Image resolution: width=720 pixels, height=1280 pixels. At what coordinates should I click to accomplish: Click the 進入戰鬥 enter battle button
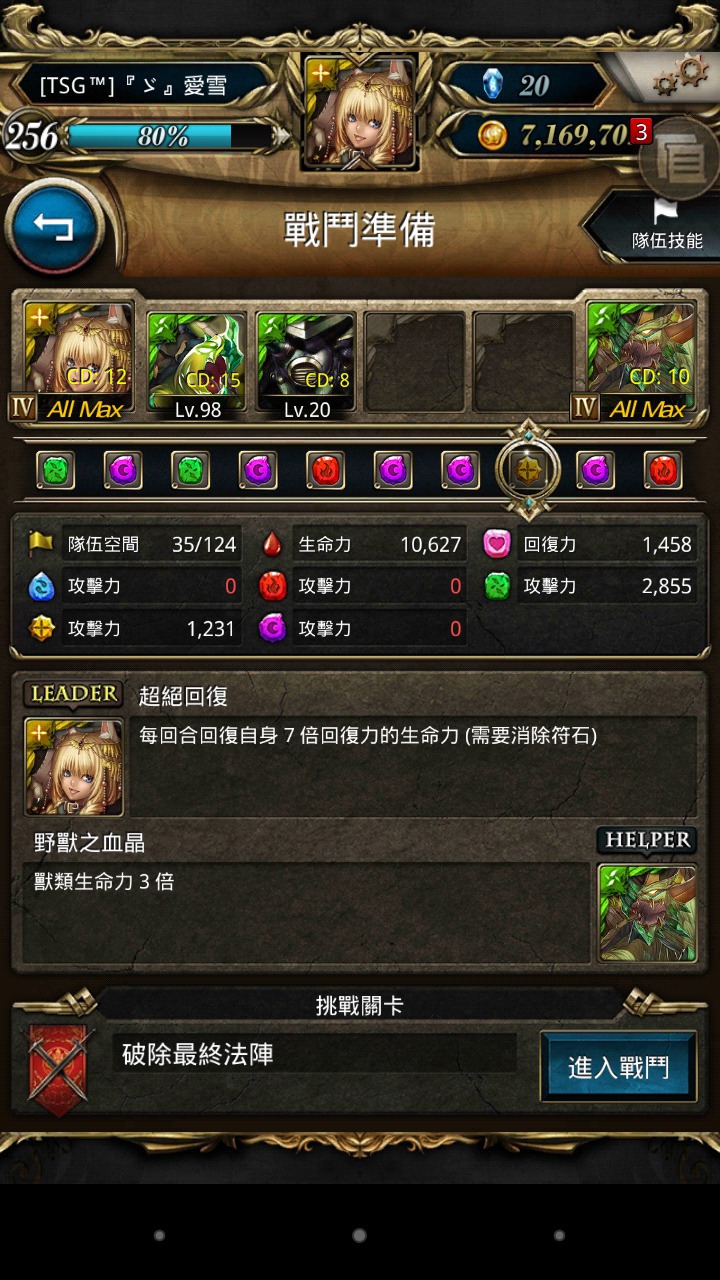tap(618, 1067)
